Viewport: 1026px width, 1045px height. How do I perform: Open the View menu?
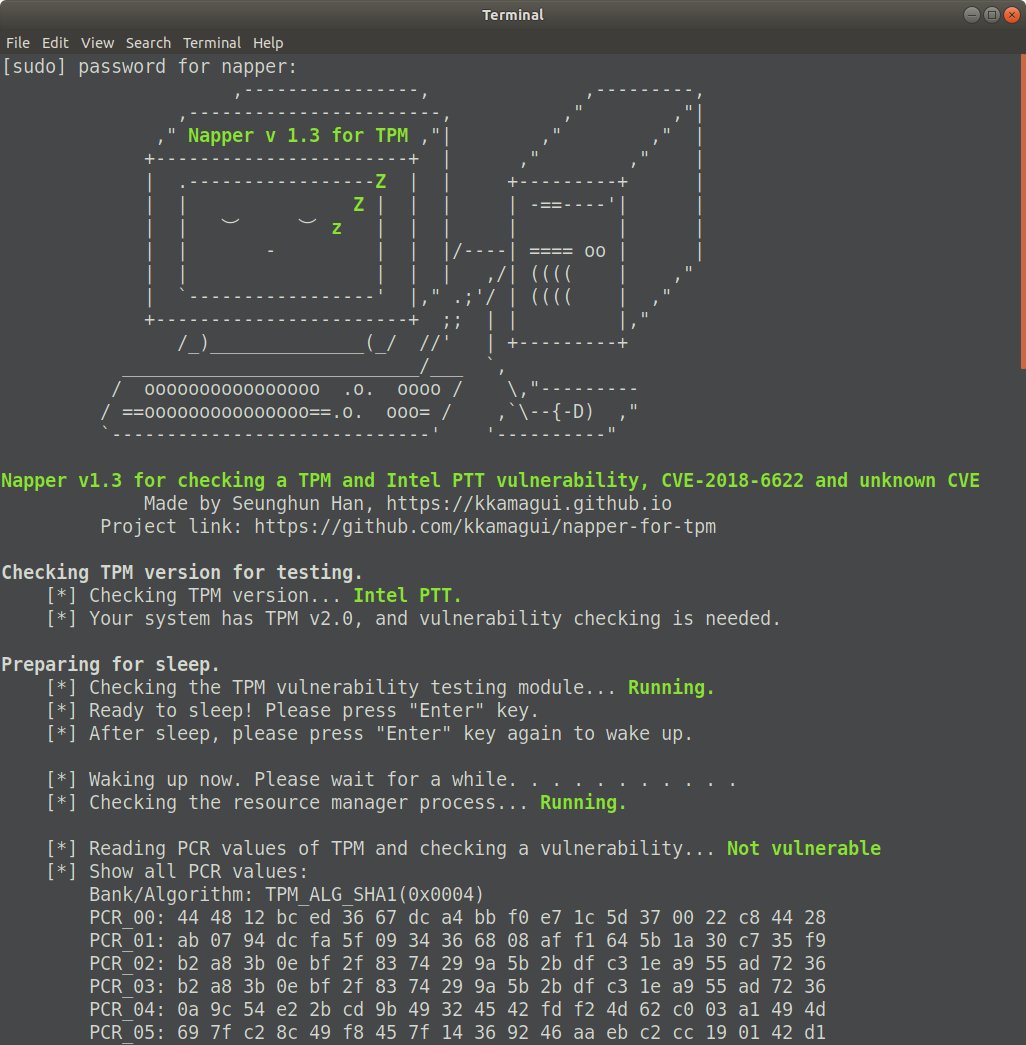(x=97, y=43)
